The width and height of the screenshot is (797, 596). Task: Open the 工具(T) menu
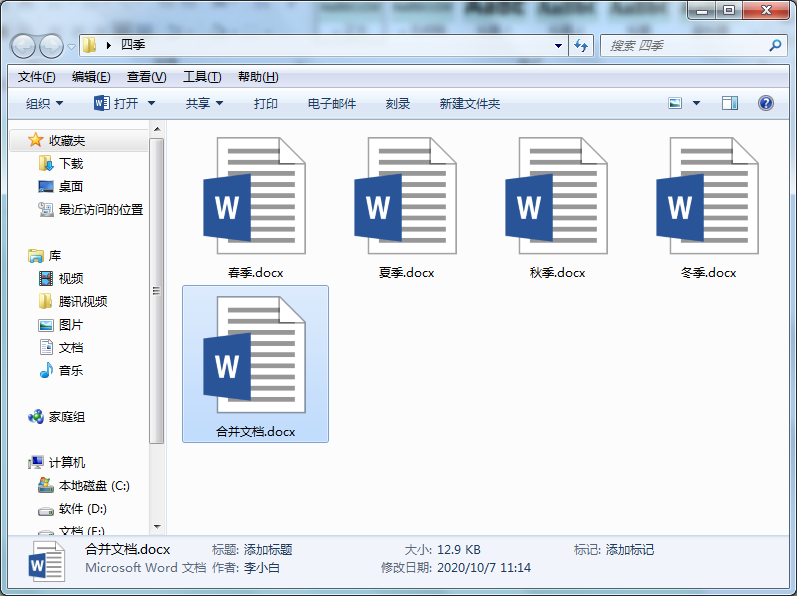point(202,77)
